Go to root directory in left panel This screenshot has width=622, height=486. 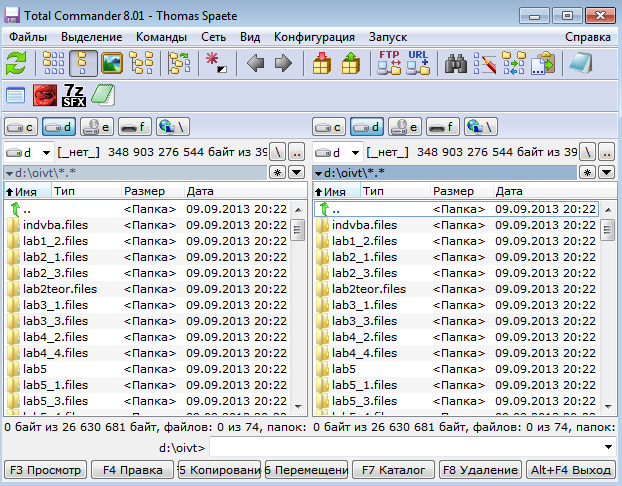pyautogui.click(x=278, y=152)
